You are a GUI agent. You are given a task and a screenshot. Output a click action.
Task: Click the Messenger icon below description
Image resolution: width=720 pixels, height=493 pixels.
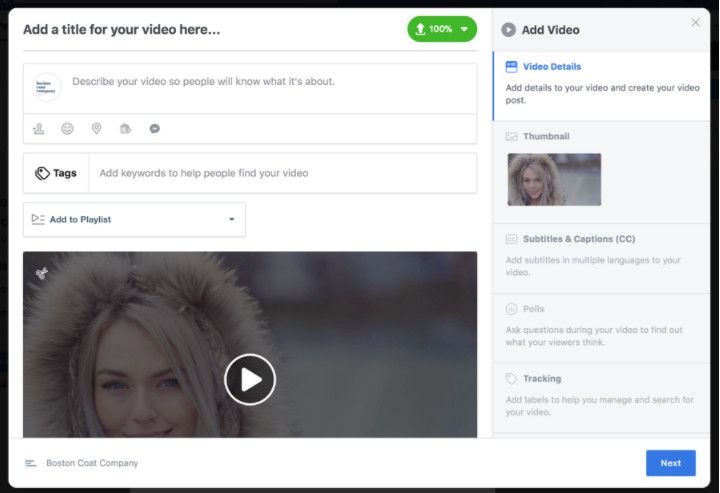[x=155, y=129]
